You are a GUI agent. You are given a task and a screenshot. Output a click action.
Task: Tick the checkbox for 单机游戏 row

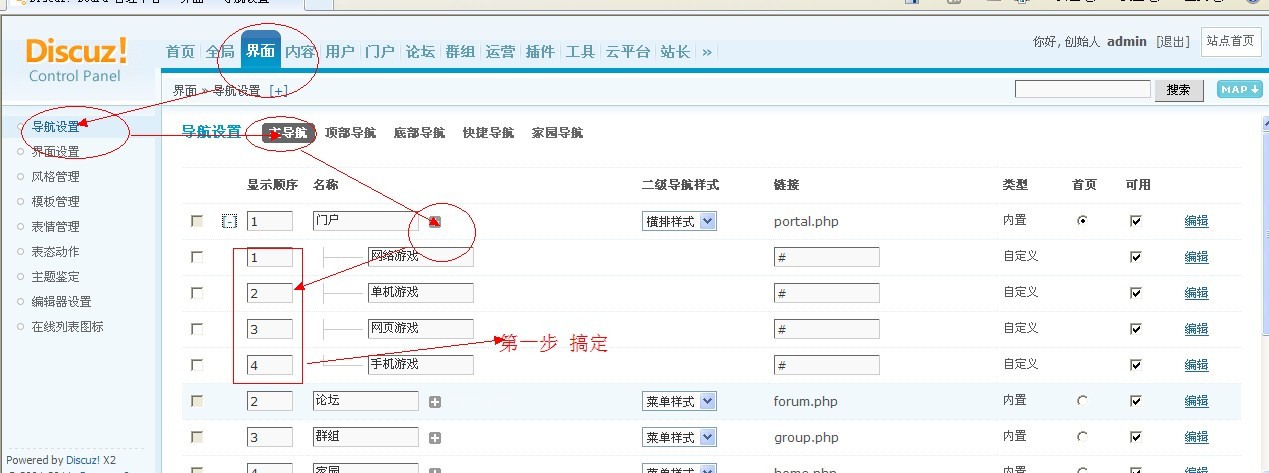197,293
